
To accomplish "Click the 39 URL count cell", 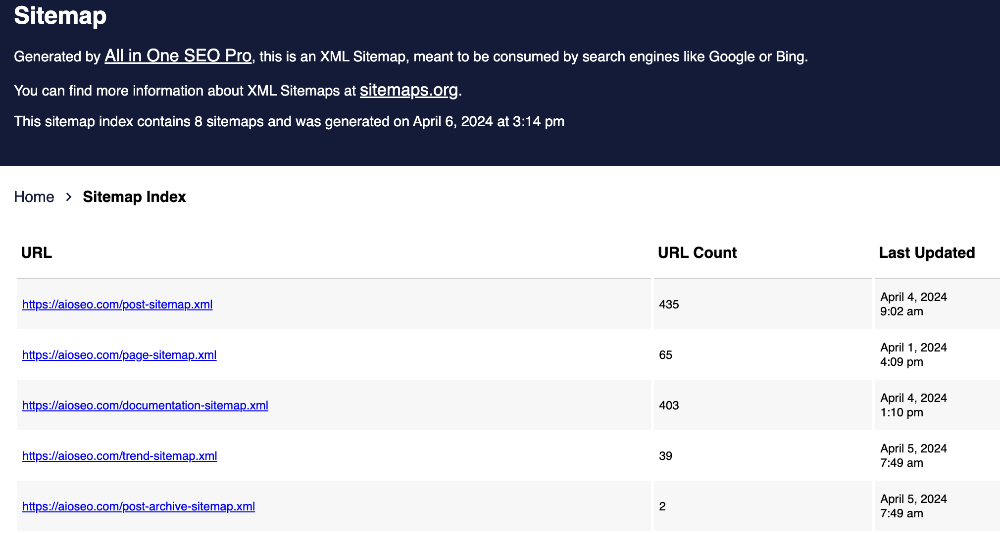I will pos(666,456).
